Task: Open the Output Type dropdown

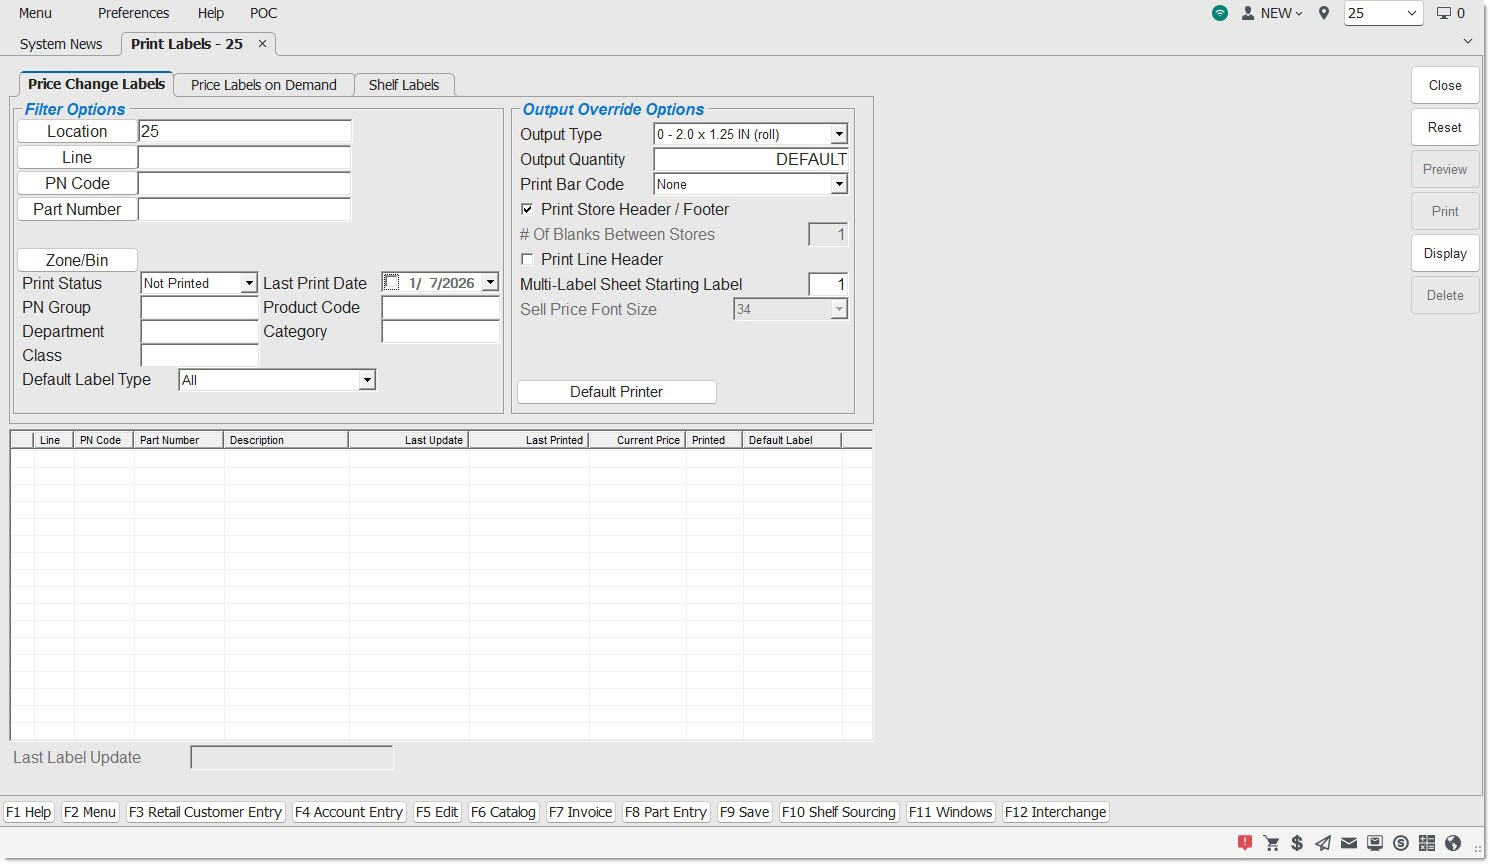Action: click(839, 134)
